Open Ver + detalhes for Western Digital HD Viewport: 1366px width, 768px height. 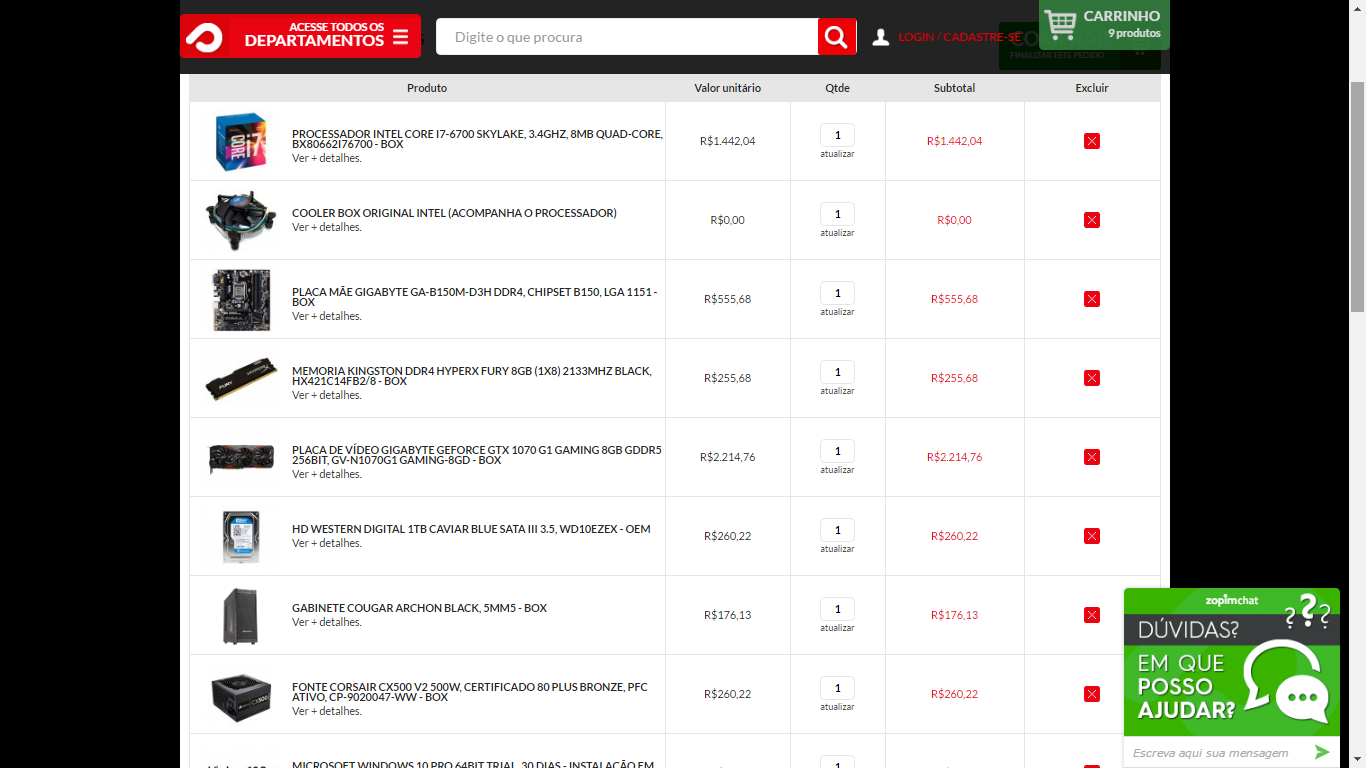(327, 543)
